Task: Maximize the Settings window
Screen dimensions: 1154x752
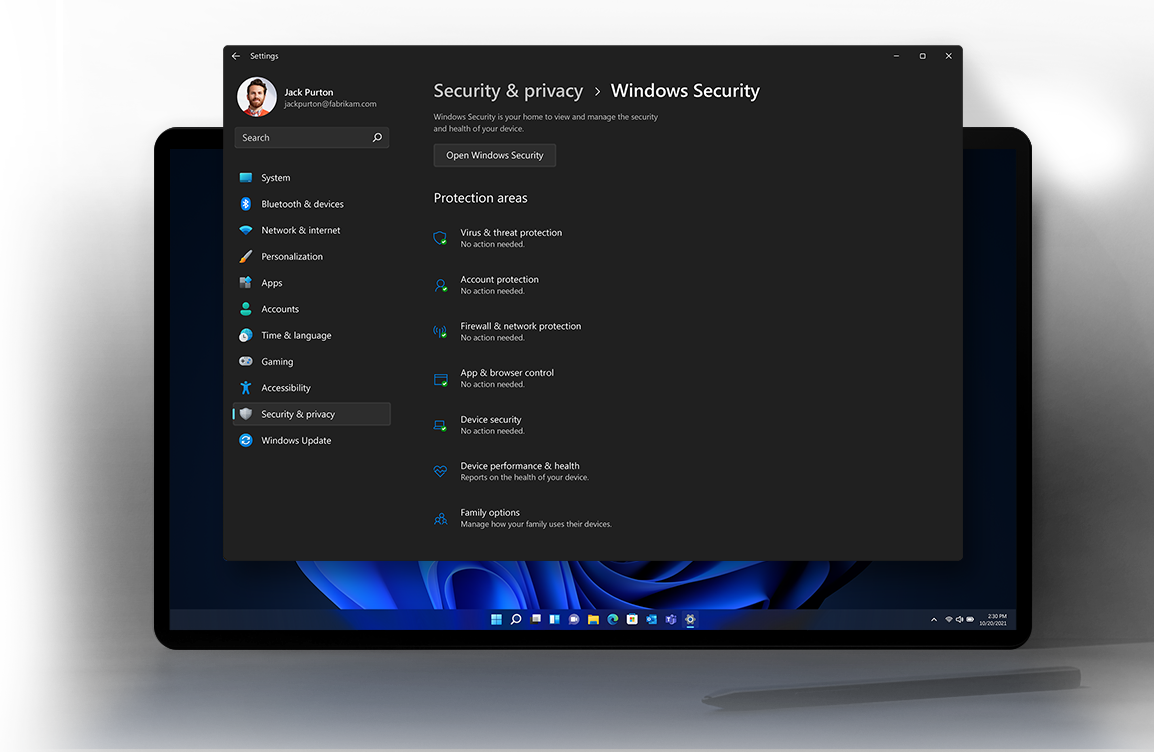Action: pos(922,56)
